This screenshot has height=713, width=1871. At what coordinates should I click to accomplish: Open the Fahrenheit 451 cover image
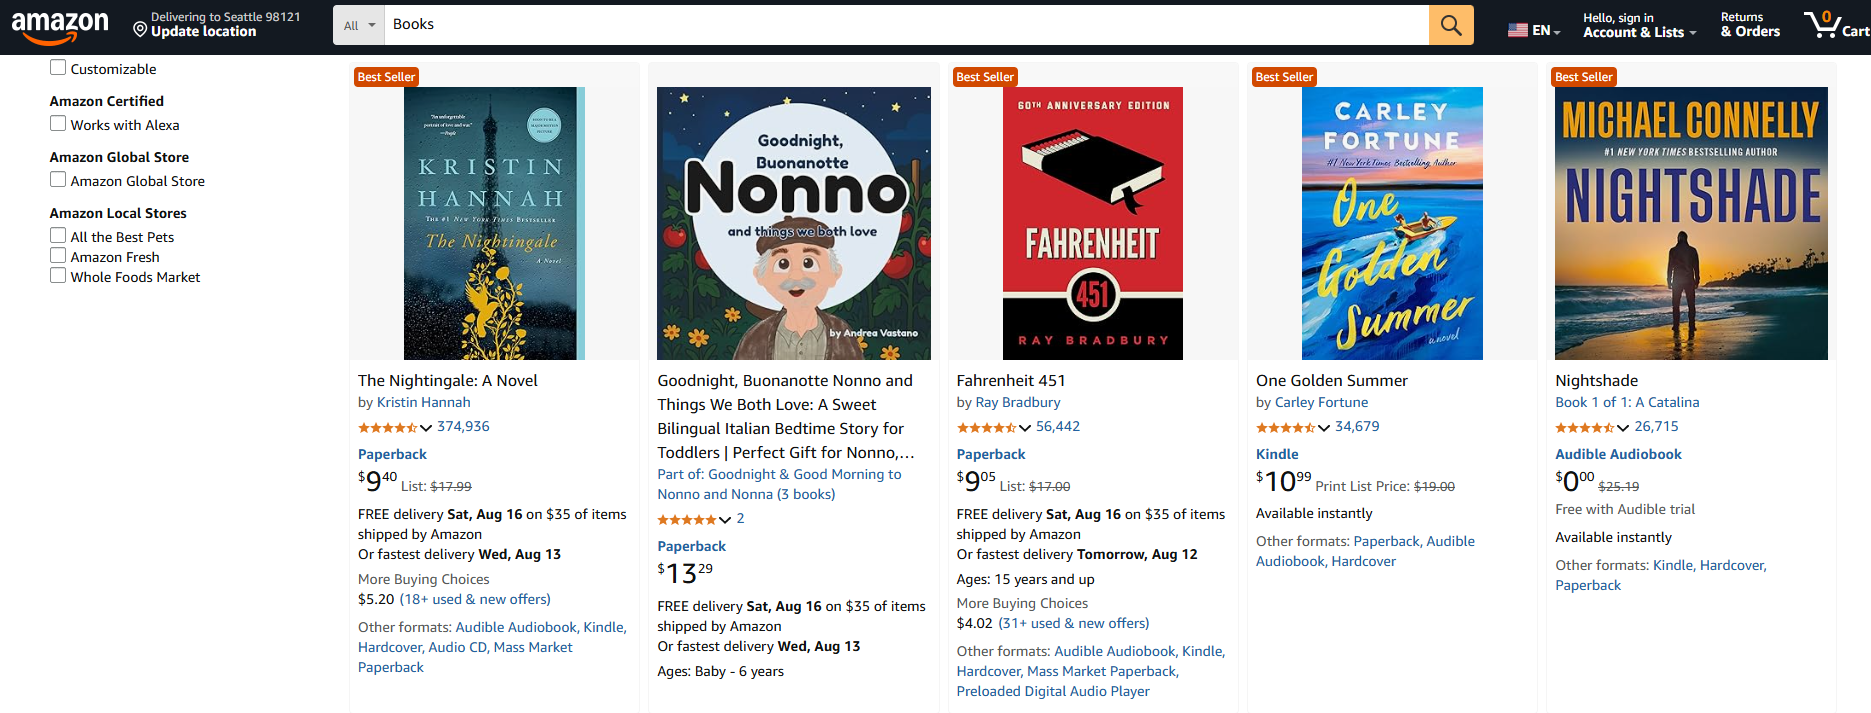point(1092,223)
